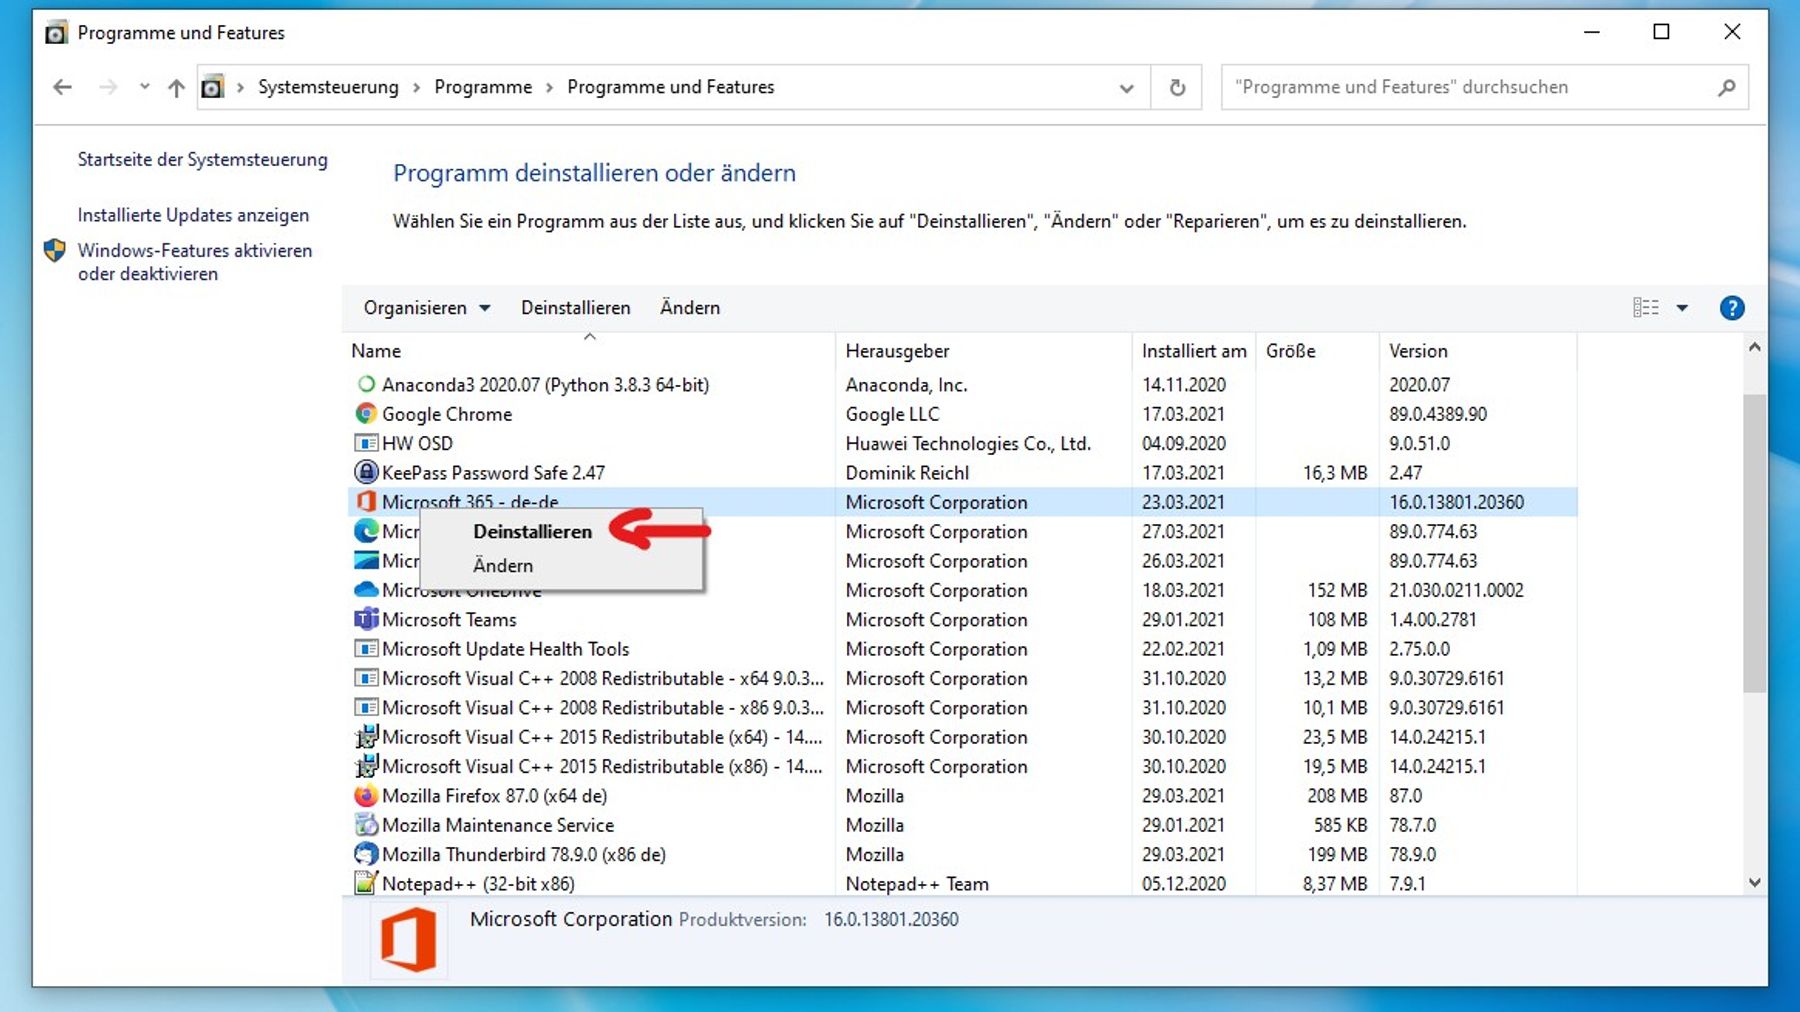
Task: Click the Visual C++ 2015 (x64) icon
Action: pos(366,737)
